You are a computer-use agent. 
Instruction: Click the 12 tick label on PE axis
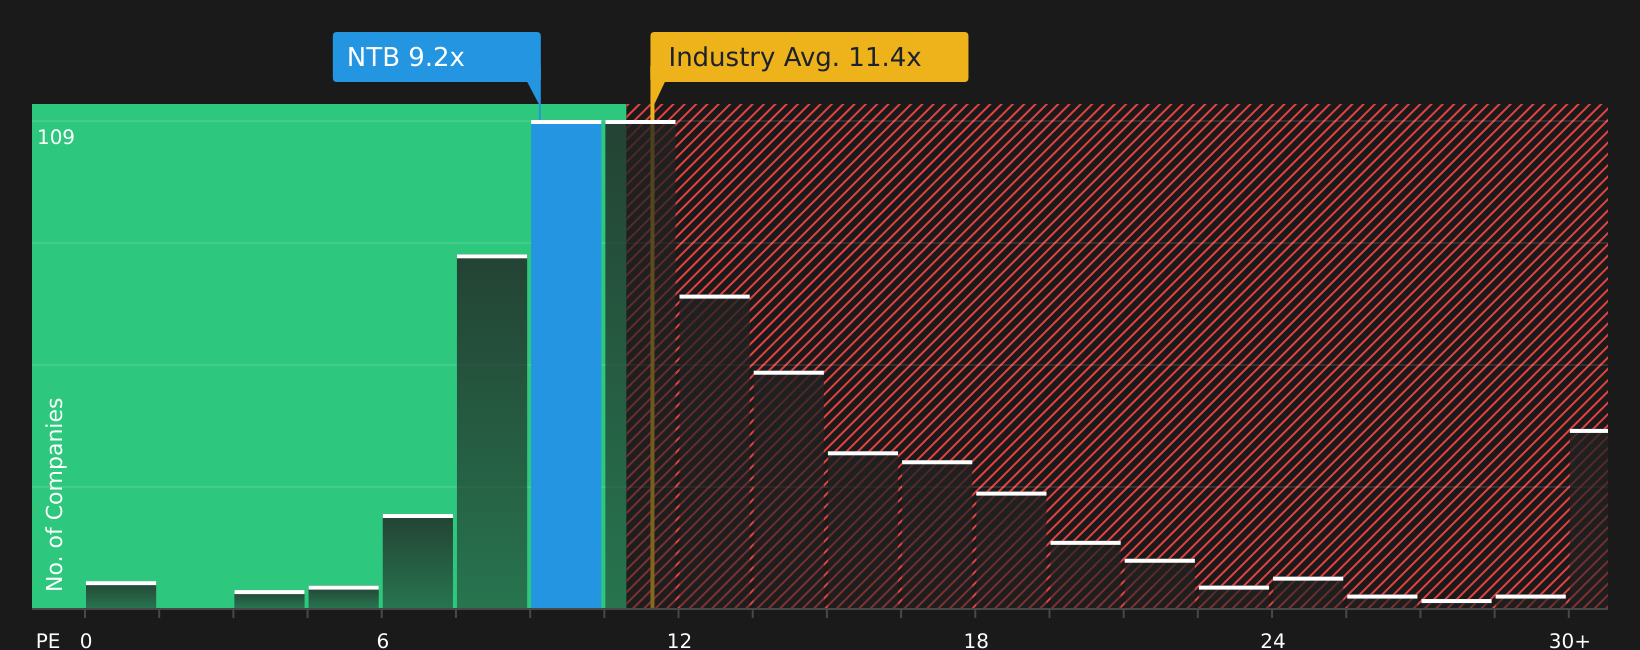[x=679, y=641]
